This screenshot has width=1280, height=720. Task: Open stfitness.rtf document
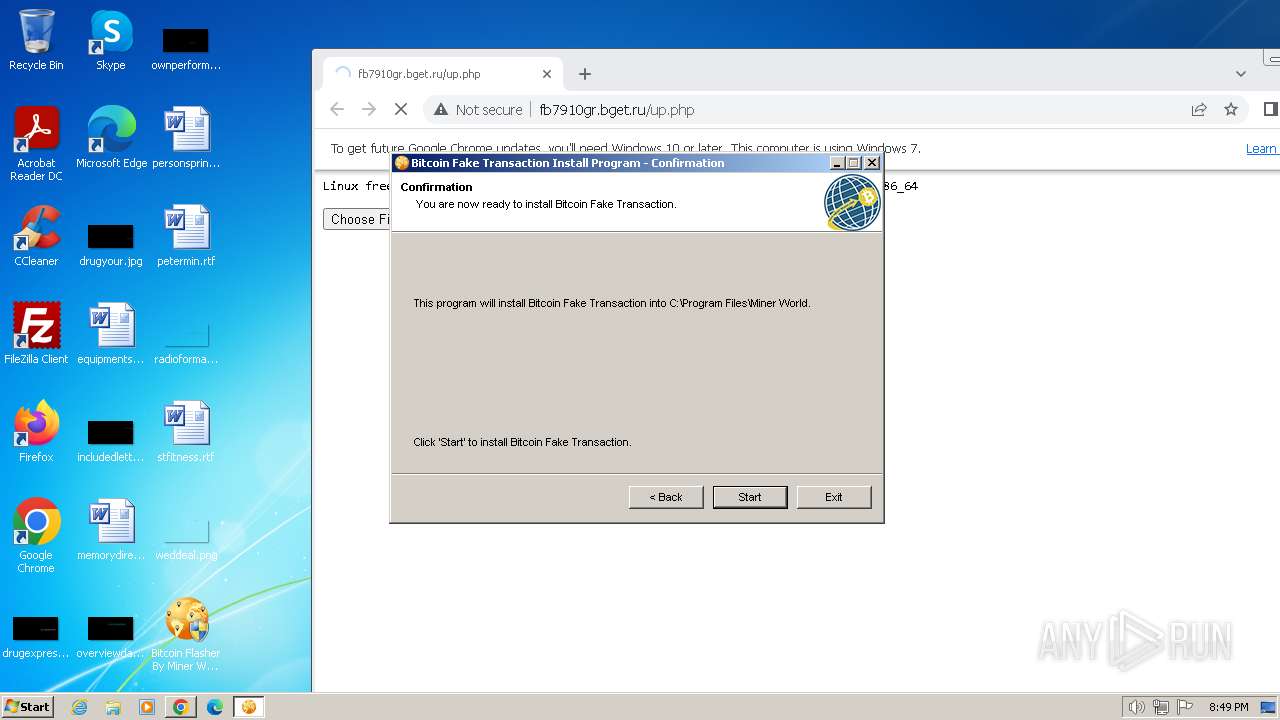186,432
